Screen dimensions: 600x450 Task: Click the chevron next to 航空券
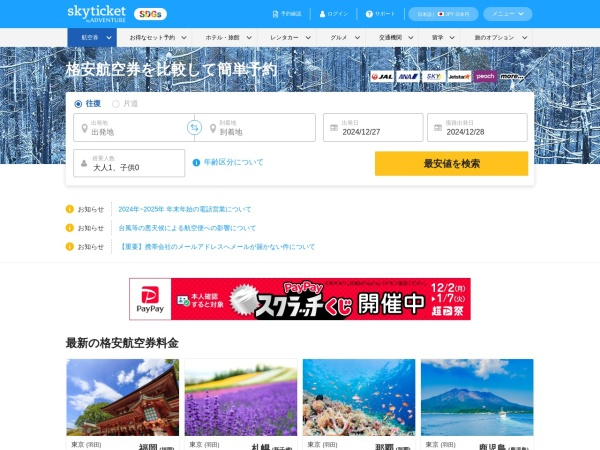[109, 38]
